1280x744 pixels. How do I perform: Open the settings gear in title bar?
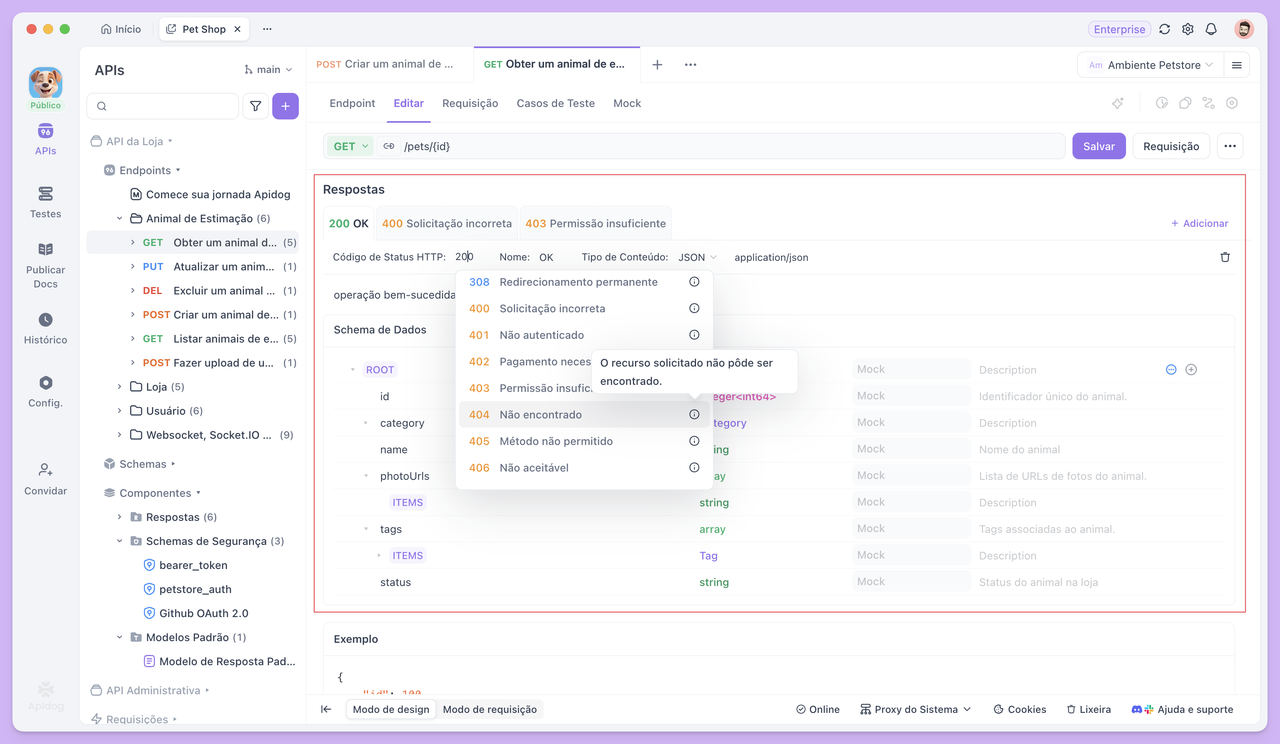(x=1188, y=29)
